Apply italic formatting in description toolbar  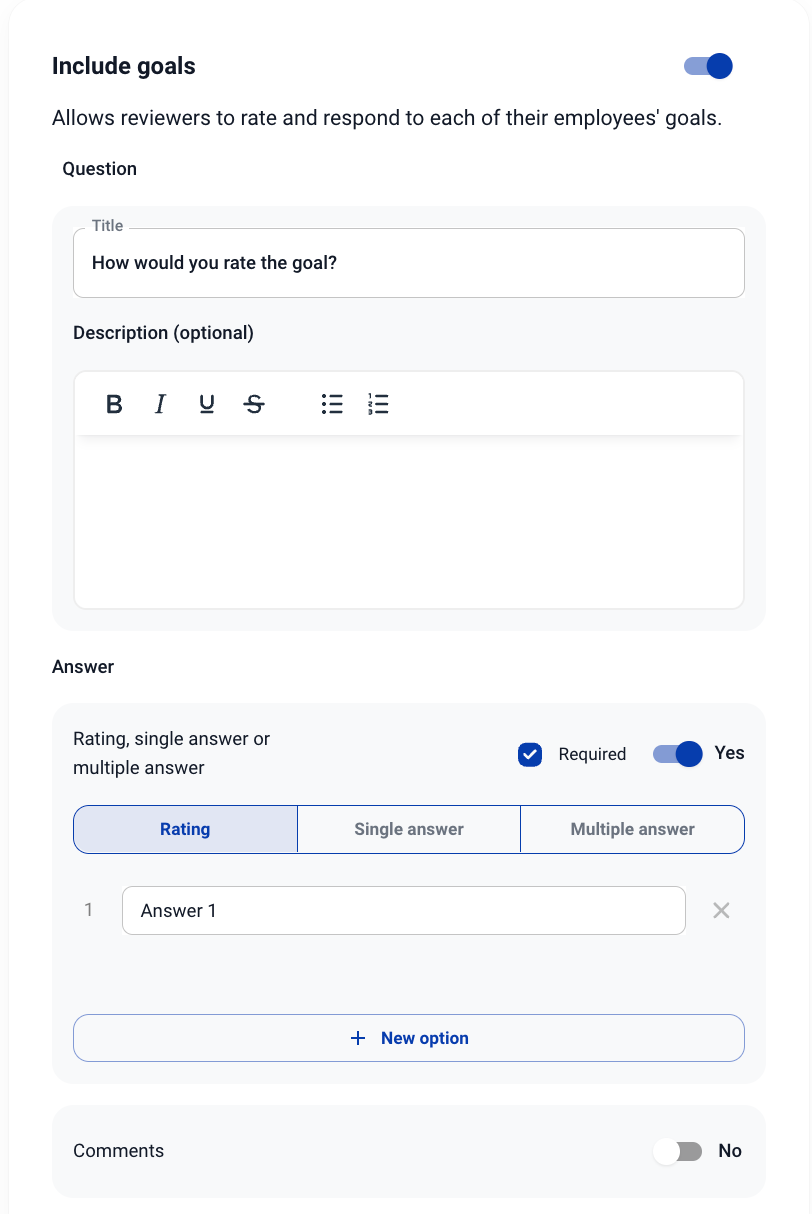pyautogui.click(x=160, y=404)
